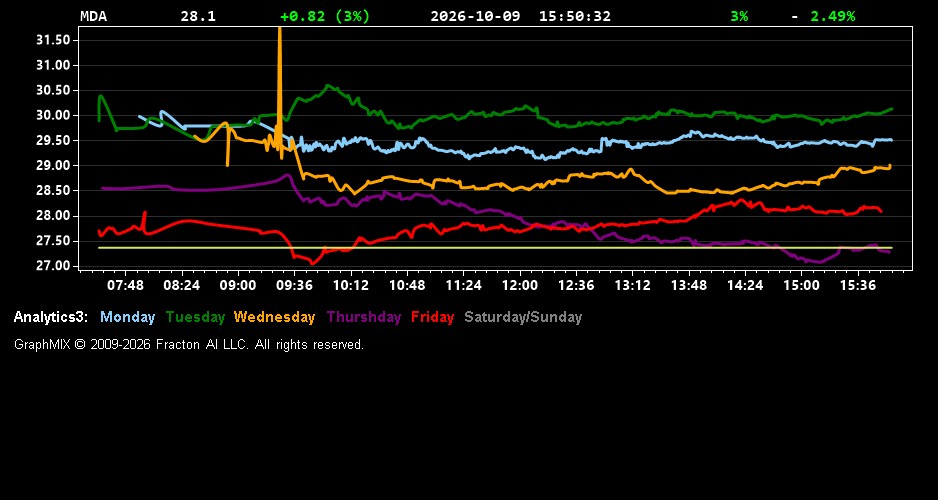938x500 pixels.
Task: Click the 29.00 y-axis label
Action: (54, 166)
